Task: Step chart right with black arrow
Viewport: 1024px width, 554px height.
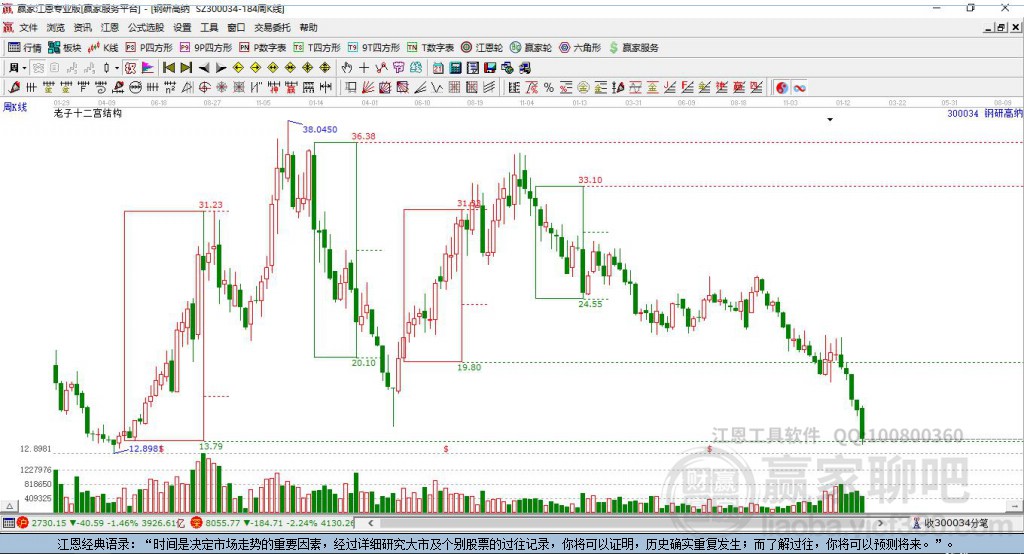Action: point(221,67)
